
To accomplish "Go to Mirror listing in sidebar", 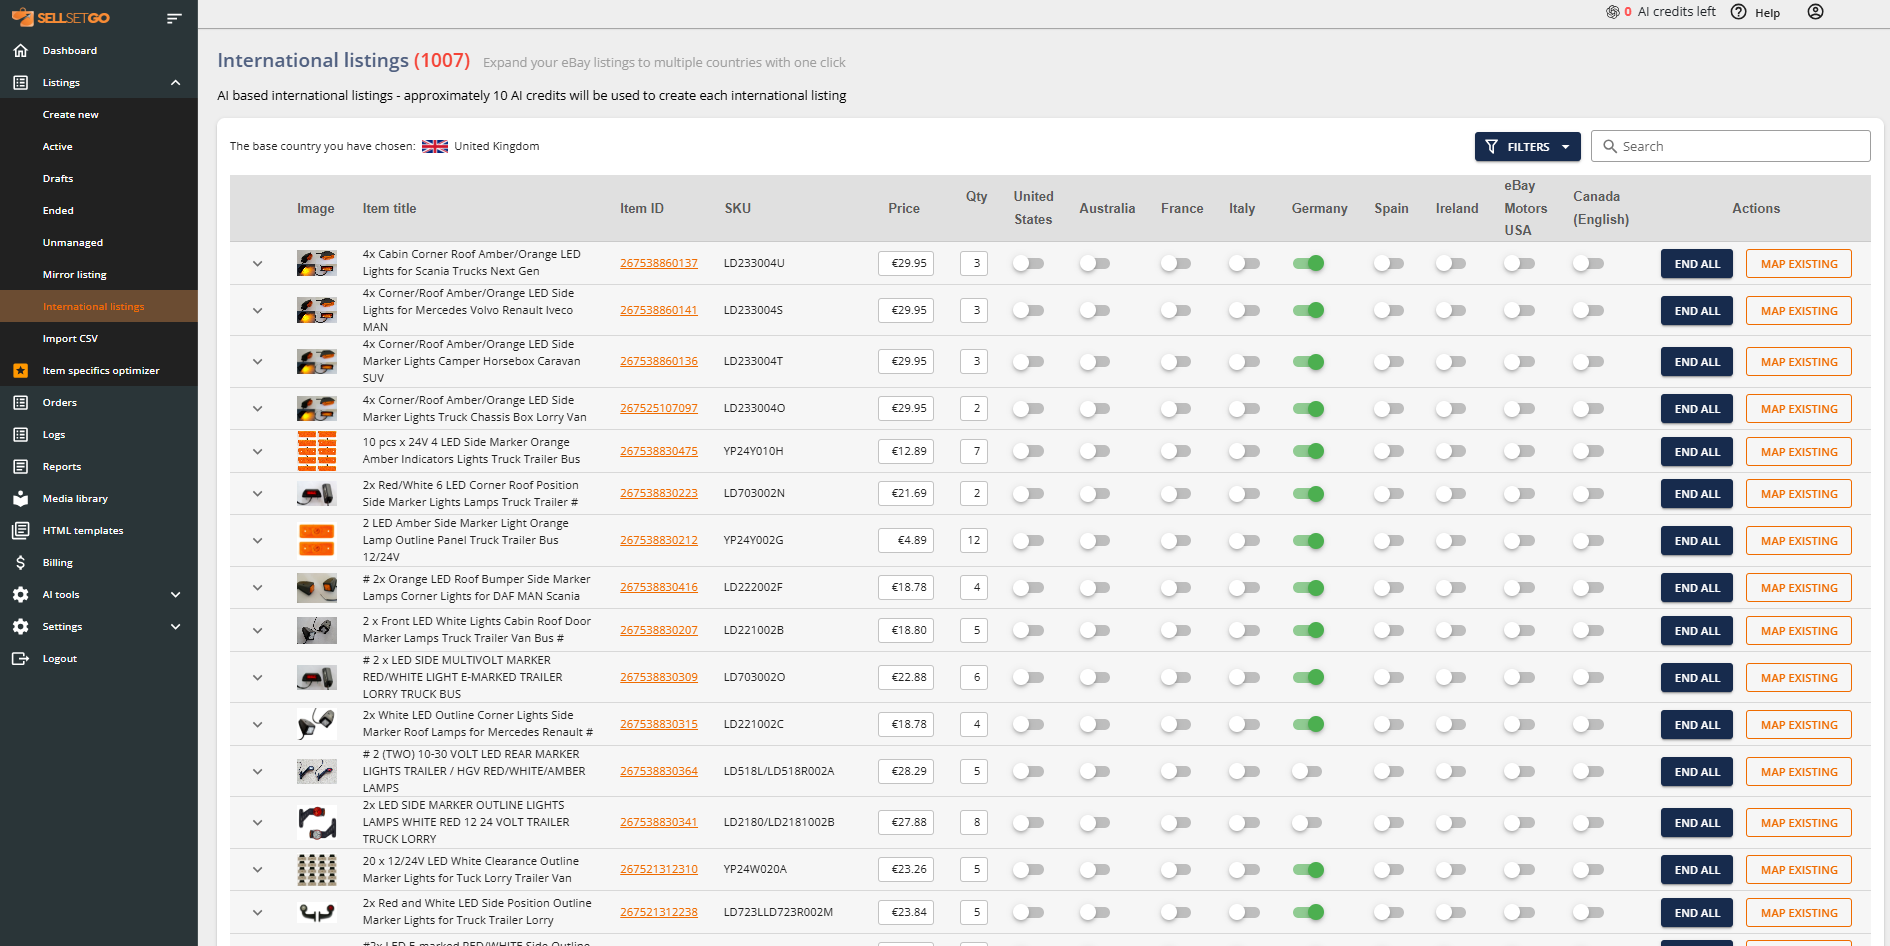I will tap(74, 275).
